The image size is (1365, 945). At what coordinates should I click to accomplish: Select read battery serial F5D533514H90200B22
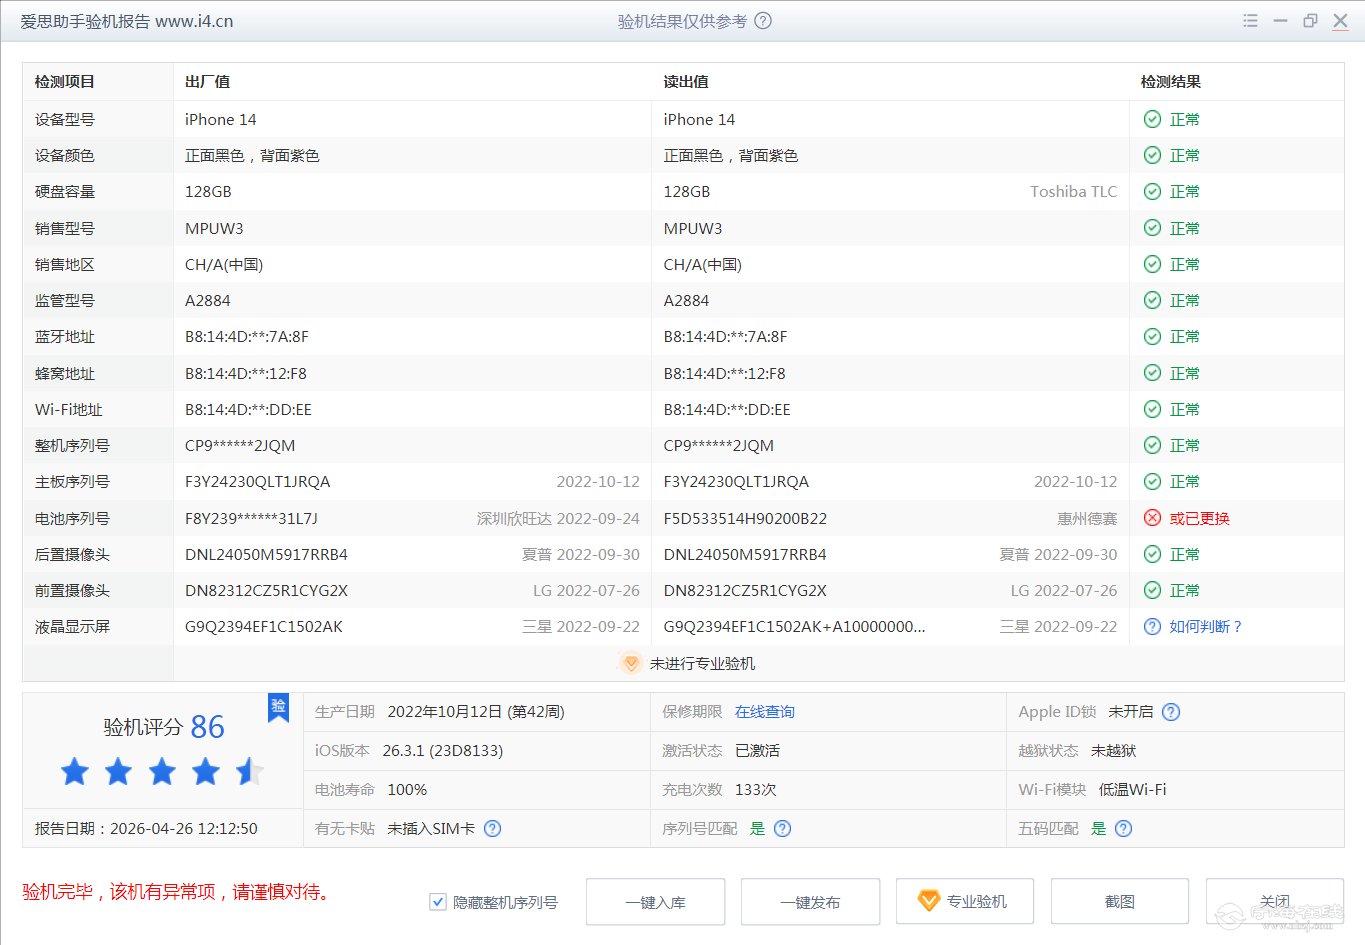tap(745, 518)
